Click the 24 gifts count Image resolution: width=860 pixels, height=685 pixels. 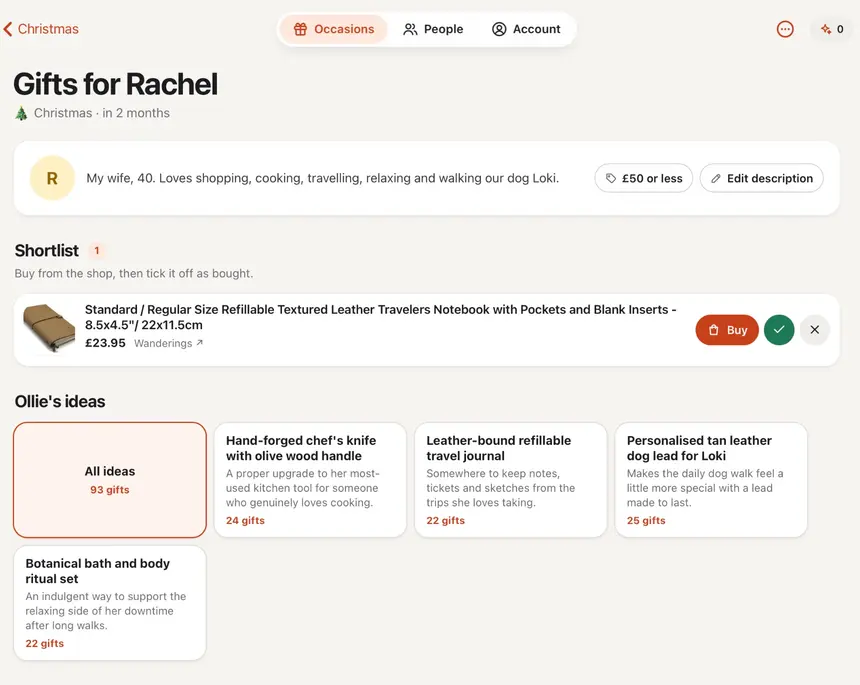(x=245, y=520)
